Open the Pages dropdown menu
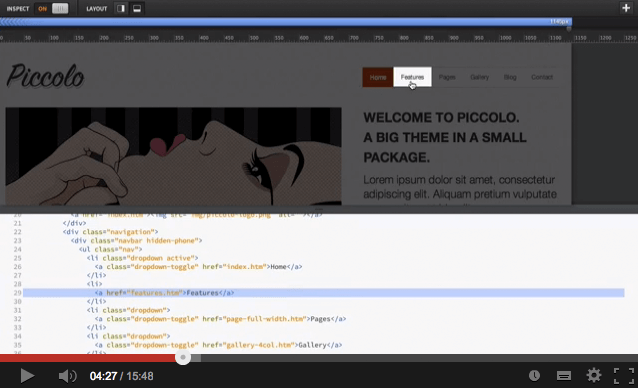Viewport: 638px width, 388px height. 447,77
